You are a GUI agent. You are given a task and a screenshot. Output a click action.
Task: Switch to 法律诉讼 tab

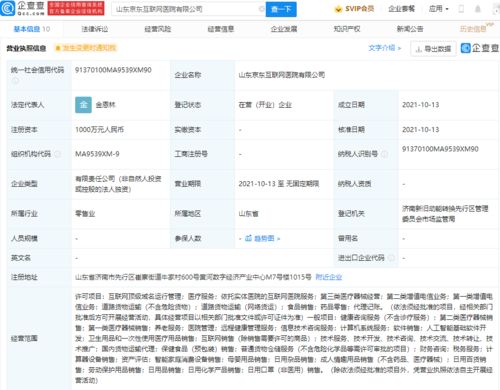pos(95,29)
